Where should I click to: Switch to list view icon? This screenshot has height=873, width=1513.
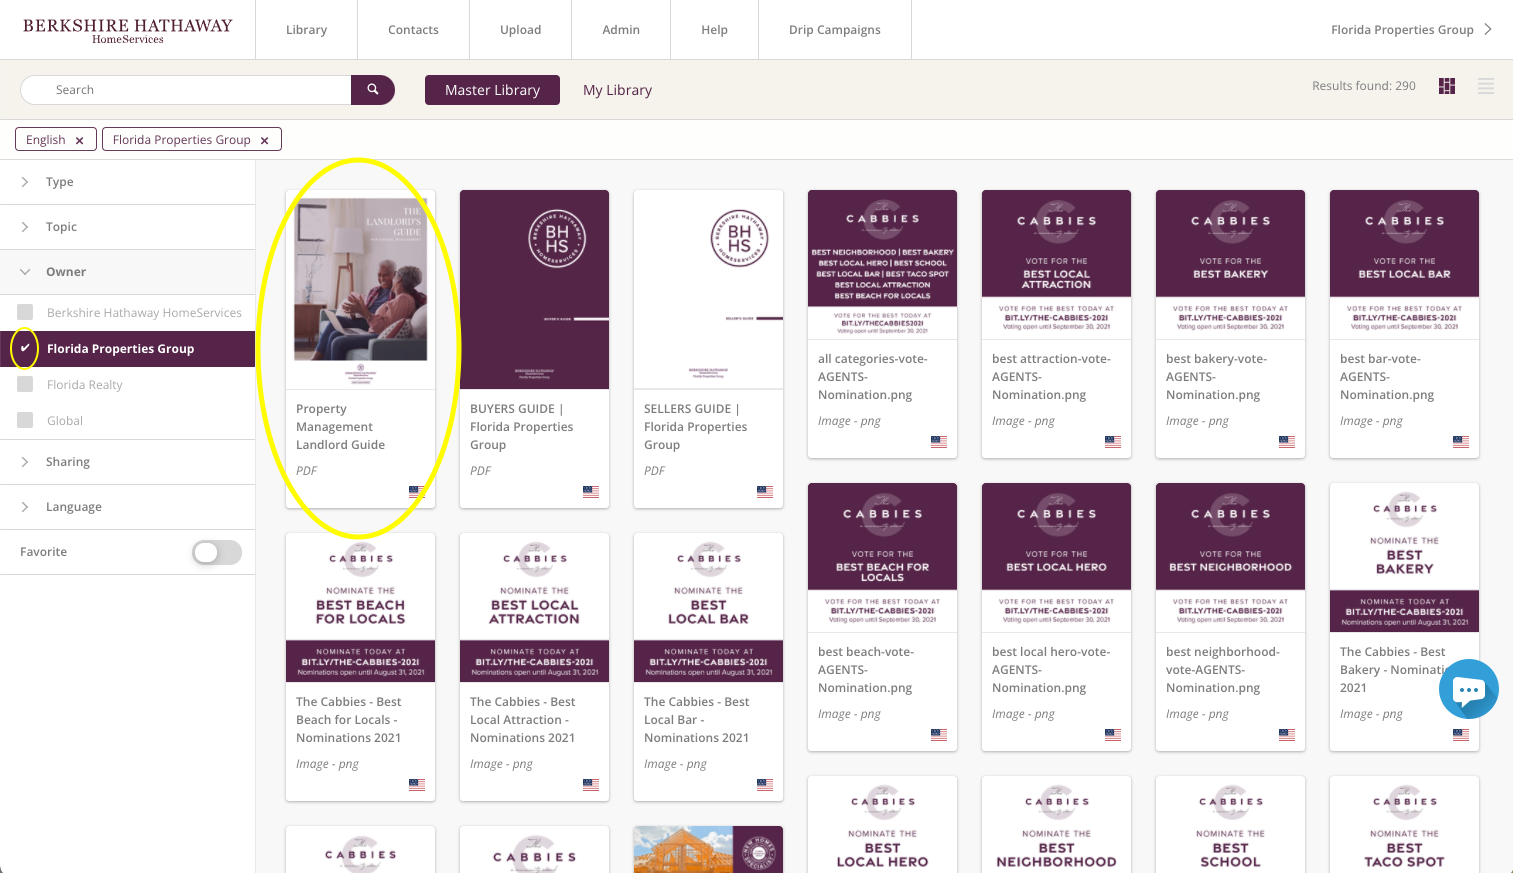pos(1486,86)
